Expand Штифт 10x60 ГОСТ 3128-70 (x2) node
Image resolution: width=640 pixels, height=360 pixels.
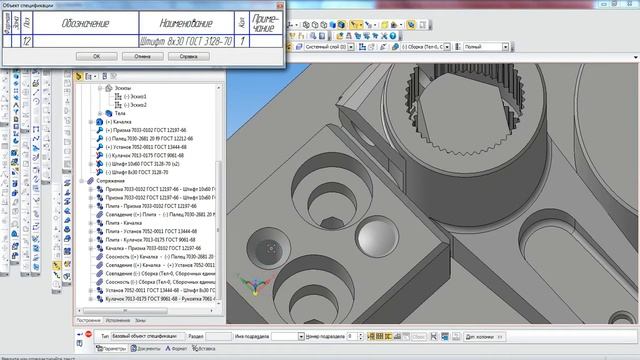pyautogui.click(x=91, y=164)
